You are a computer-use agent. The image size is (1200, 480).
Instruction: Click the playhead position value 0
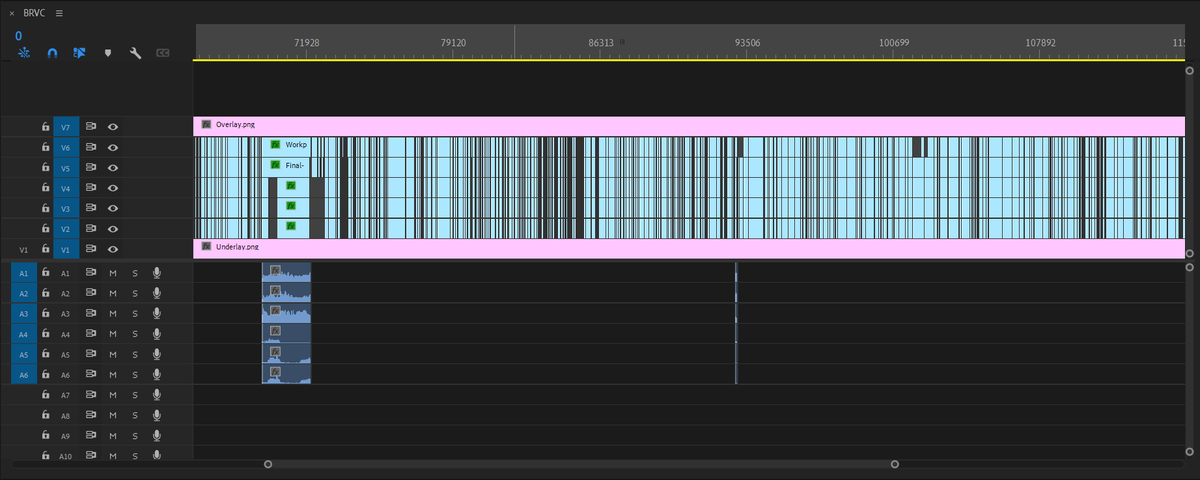click(18, 35)
